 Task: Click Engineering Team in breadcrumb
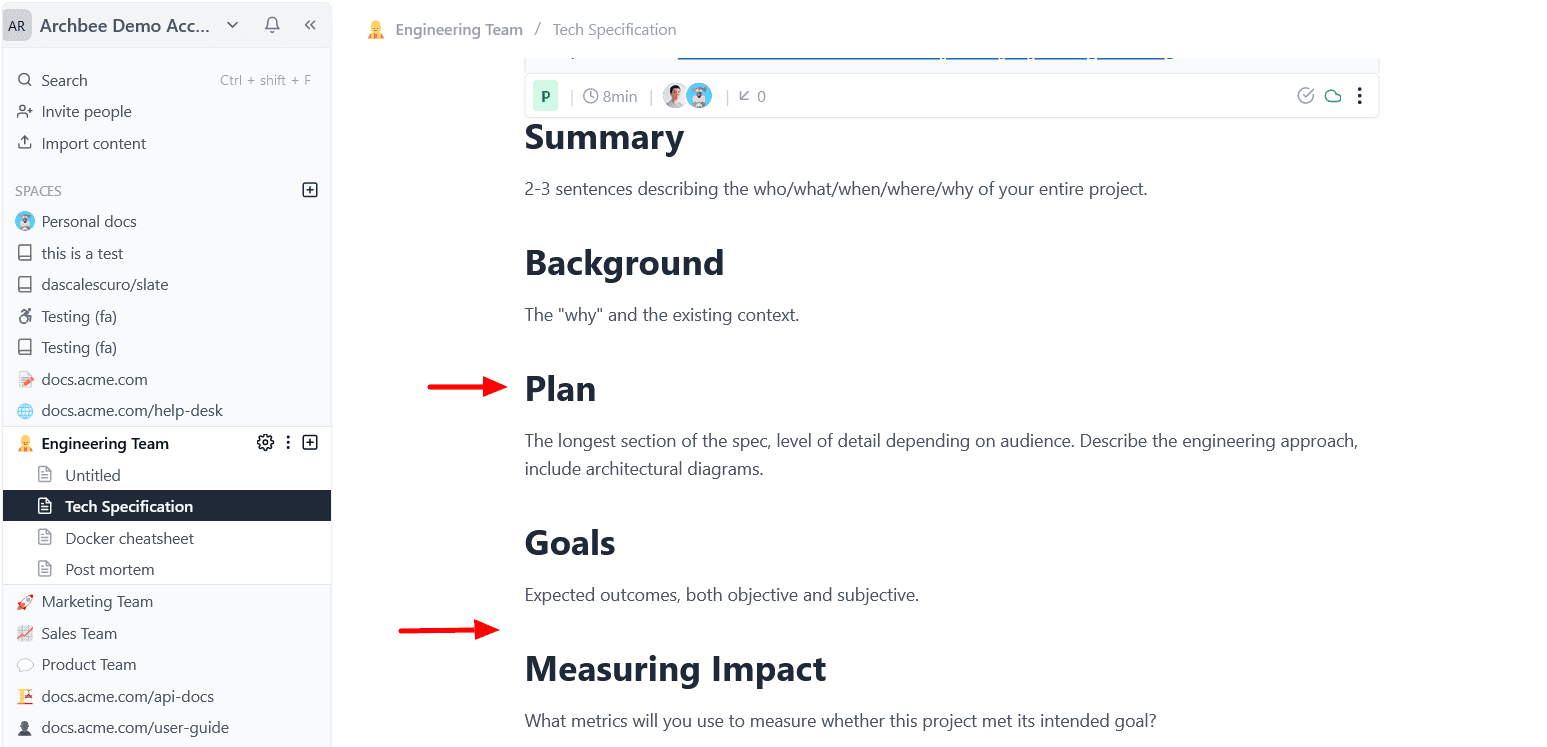[x=458, y=30]
